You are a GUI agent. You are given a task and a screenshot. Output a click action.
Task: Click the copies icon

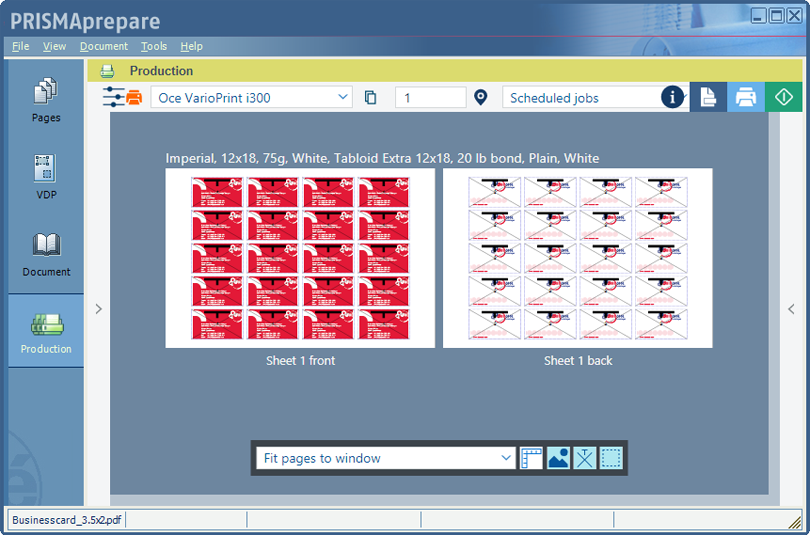[370, 97]
